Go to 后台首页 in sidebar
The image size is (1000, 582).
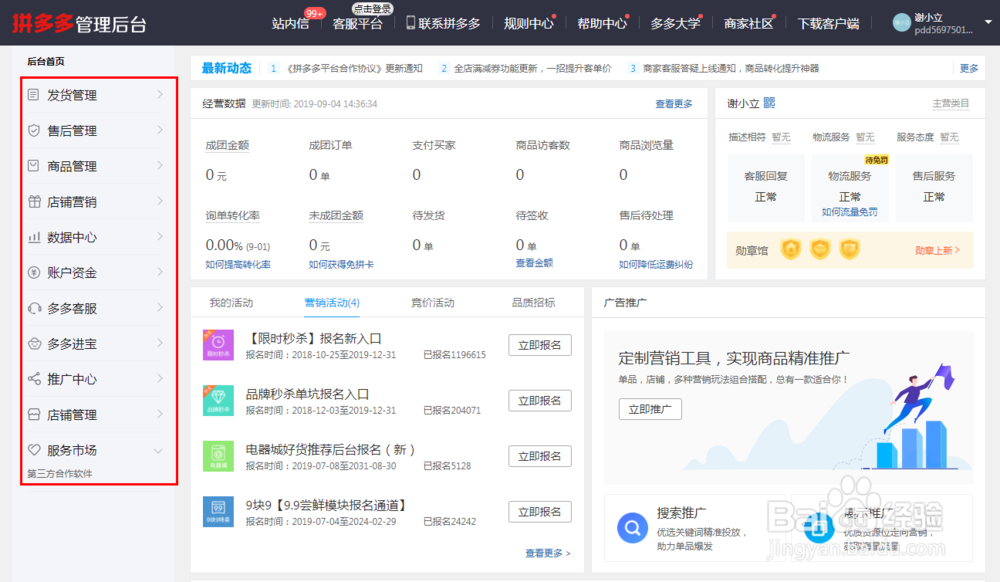[x=46, y=61]
